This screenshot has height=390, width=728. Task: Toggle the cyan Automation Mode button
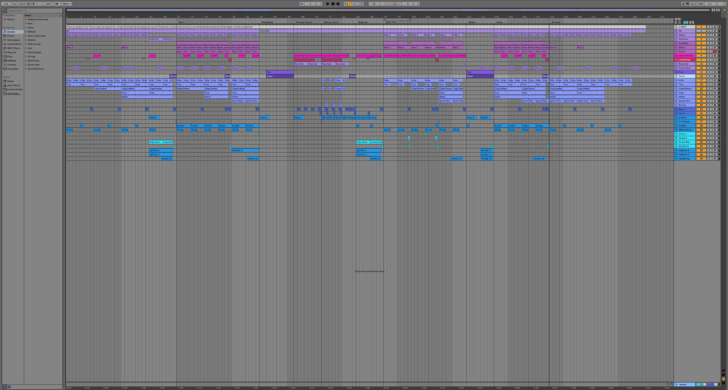tap(685, 22)
